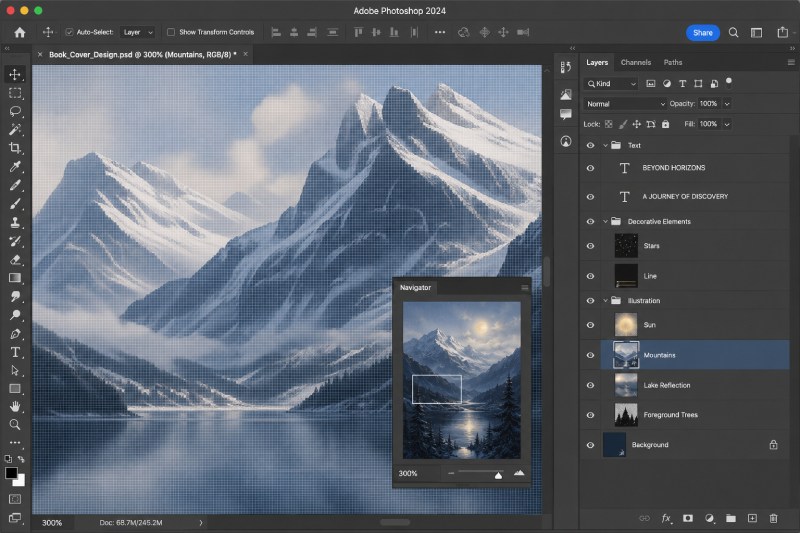
Task: Toggle the Auto-Select checkbox
Action: pyautogui.click(x=69, y=32)
